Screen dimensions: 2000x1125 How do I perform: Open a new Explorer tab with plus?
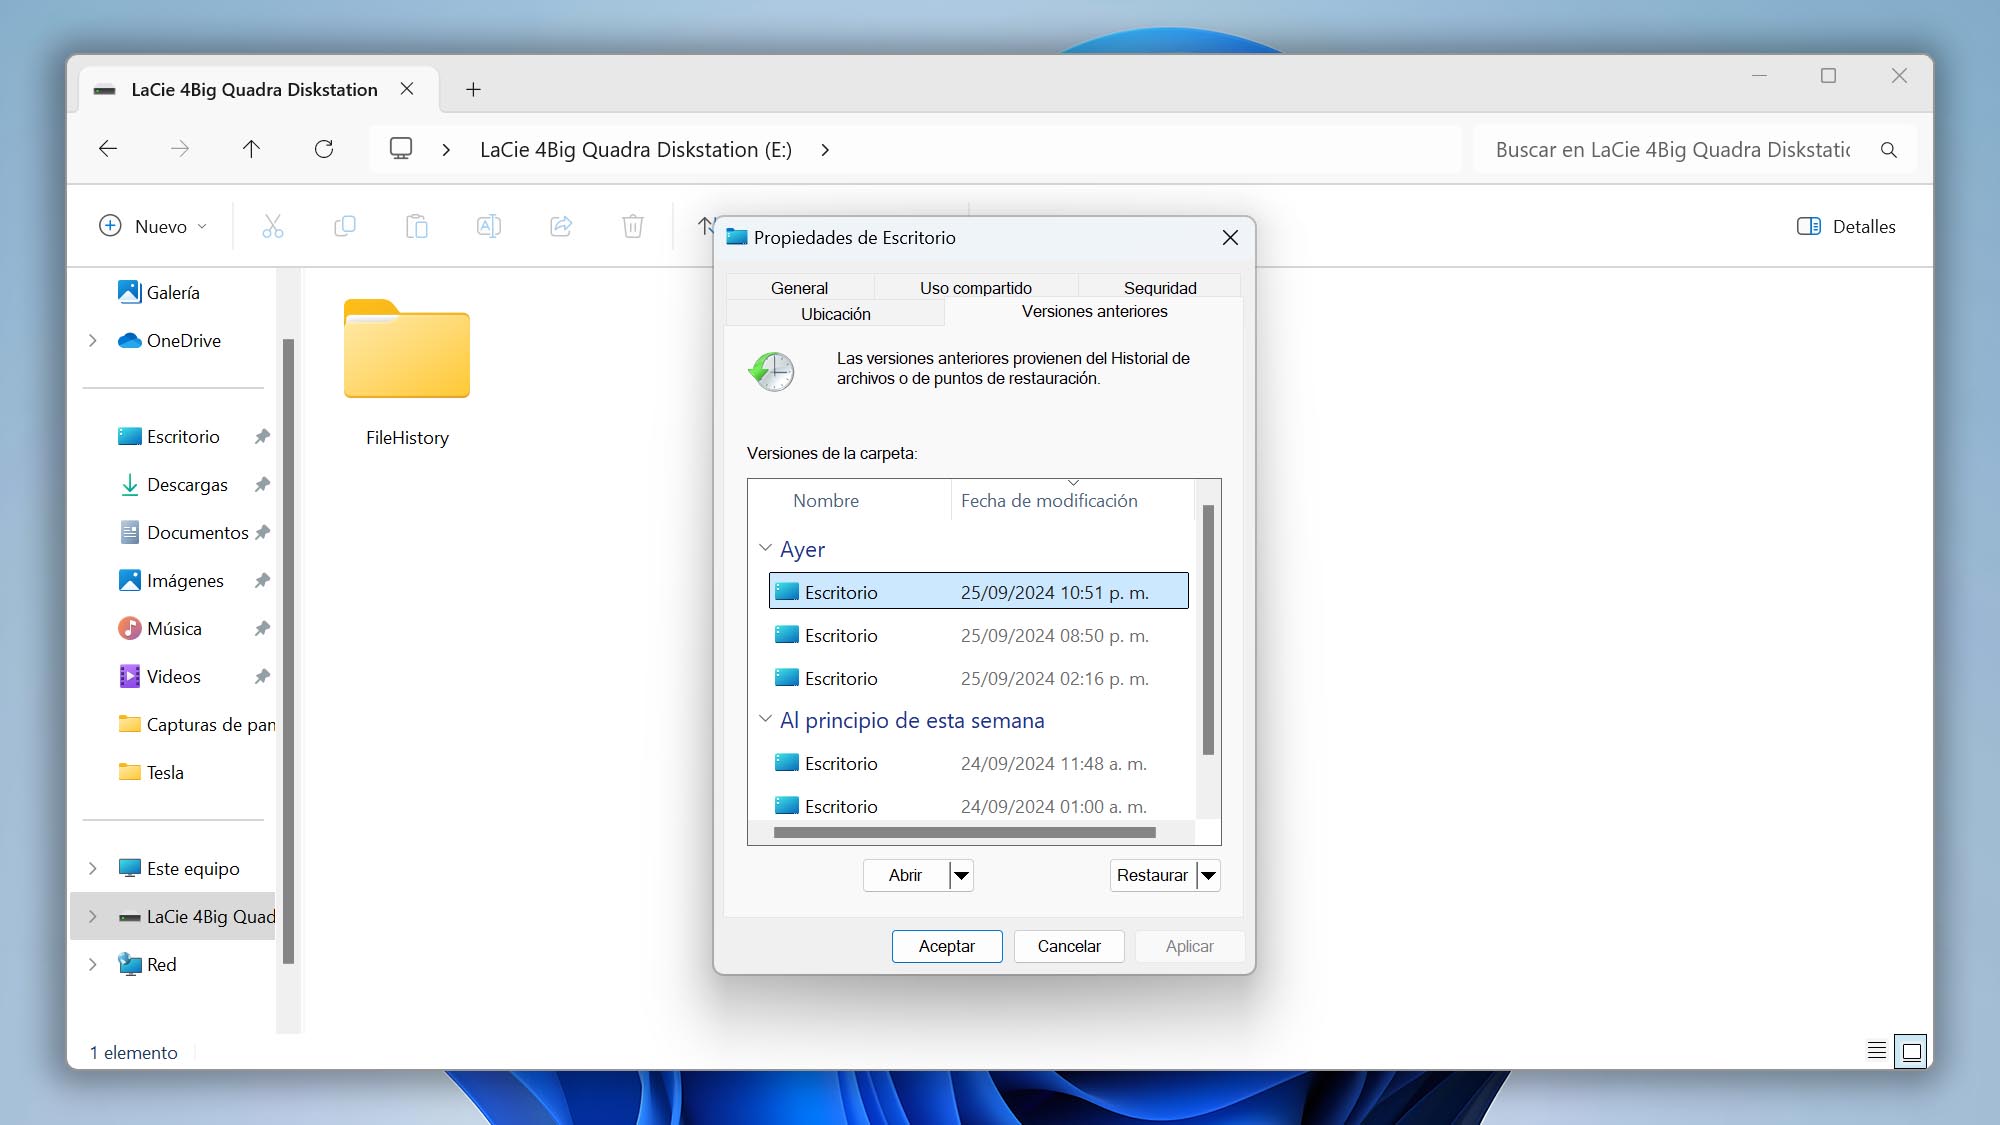[x=473, y=90]
